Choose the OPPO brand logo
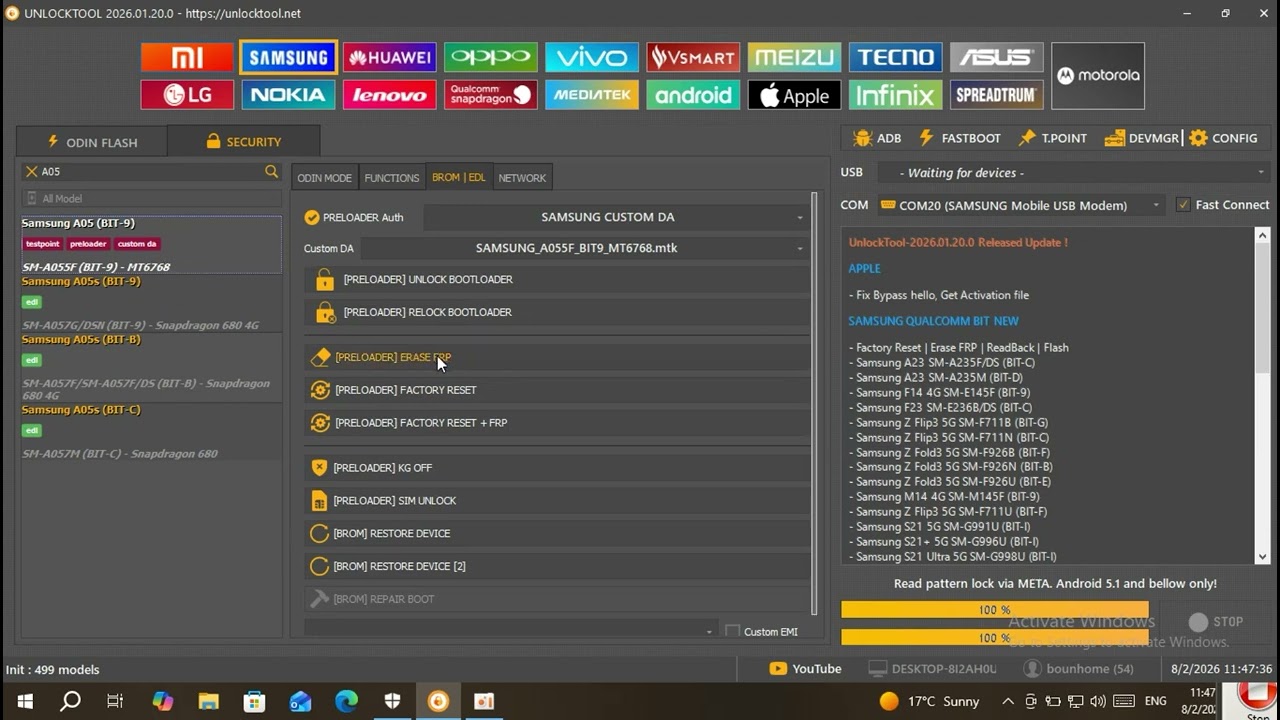 tap(491, 57)
